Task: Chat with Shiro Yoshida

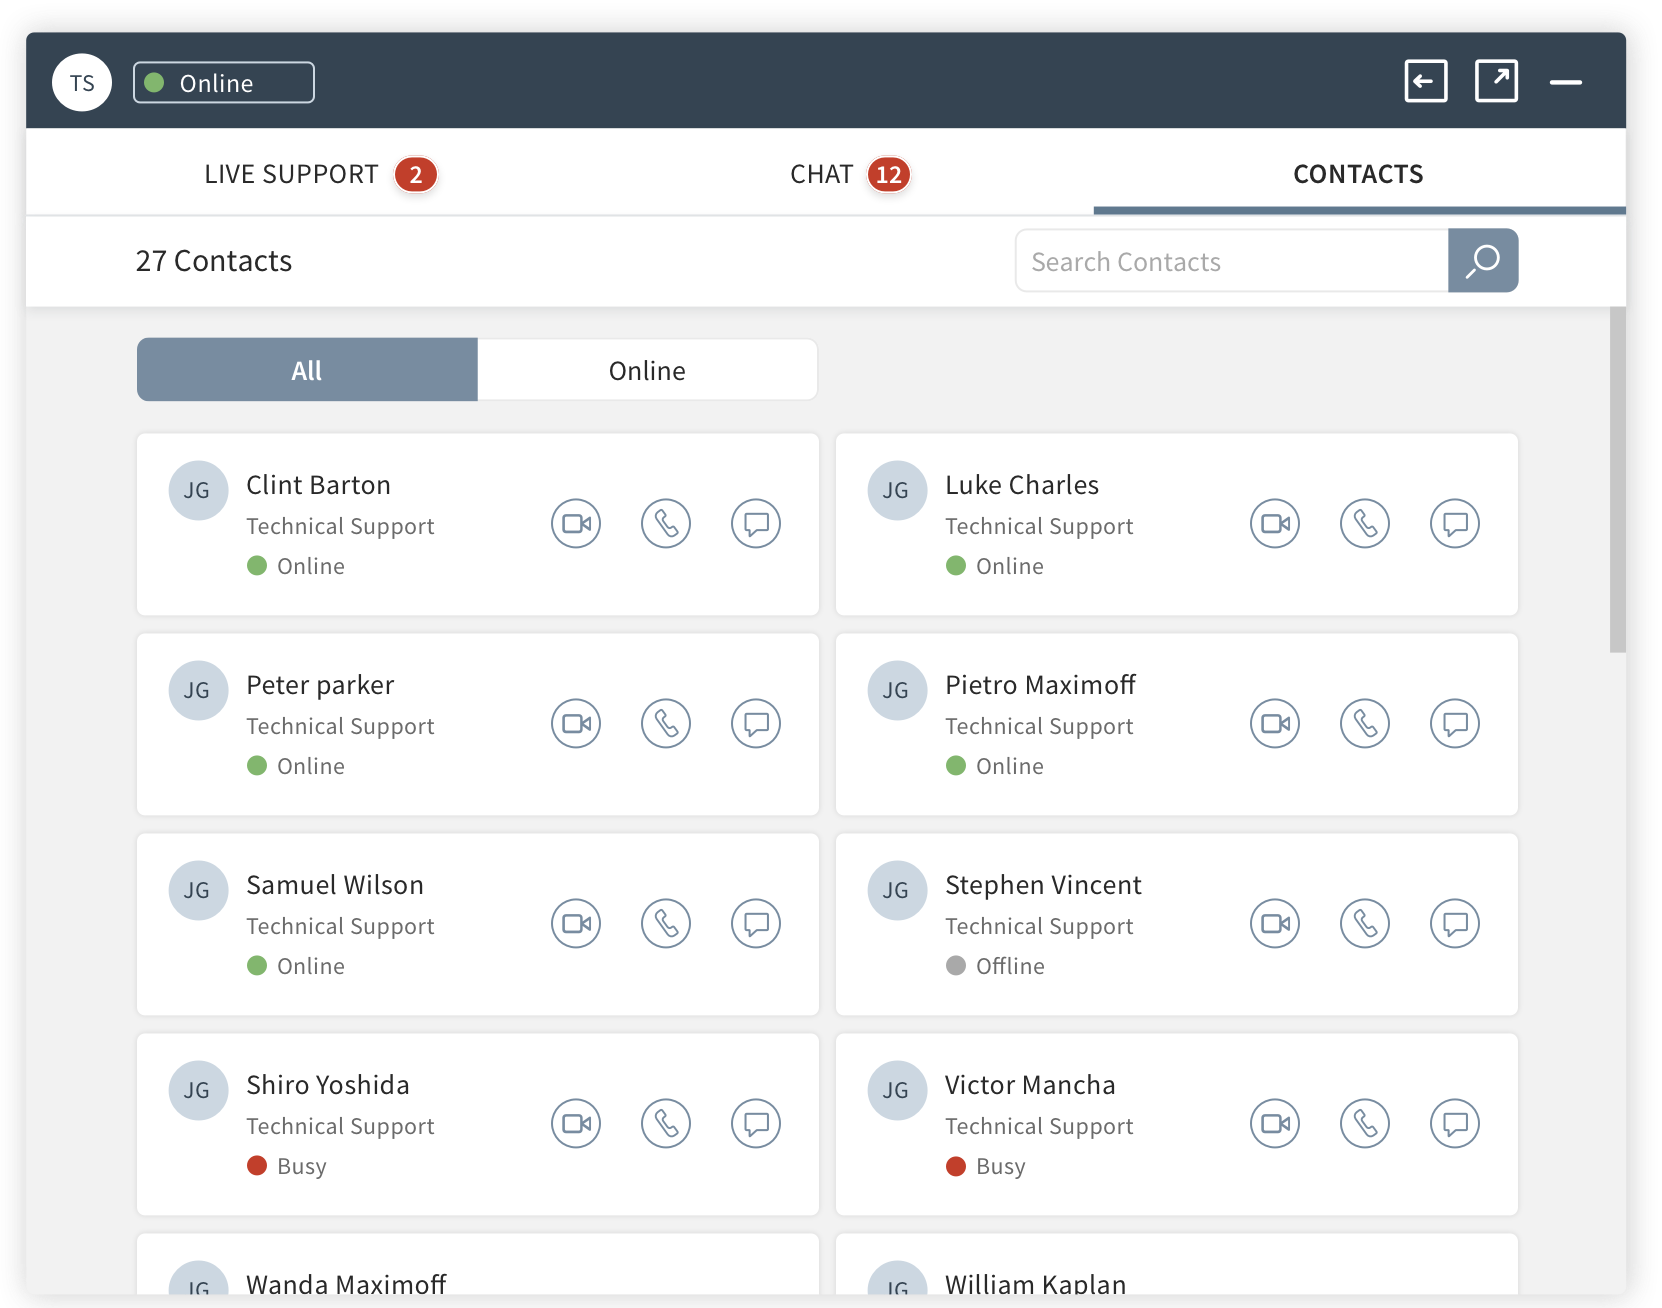Action: [756, 1123]
